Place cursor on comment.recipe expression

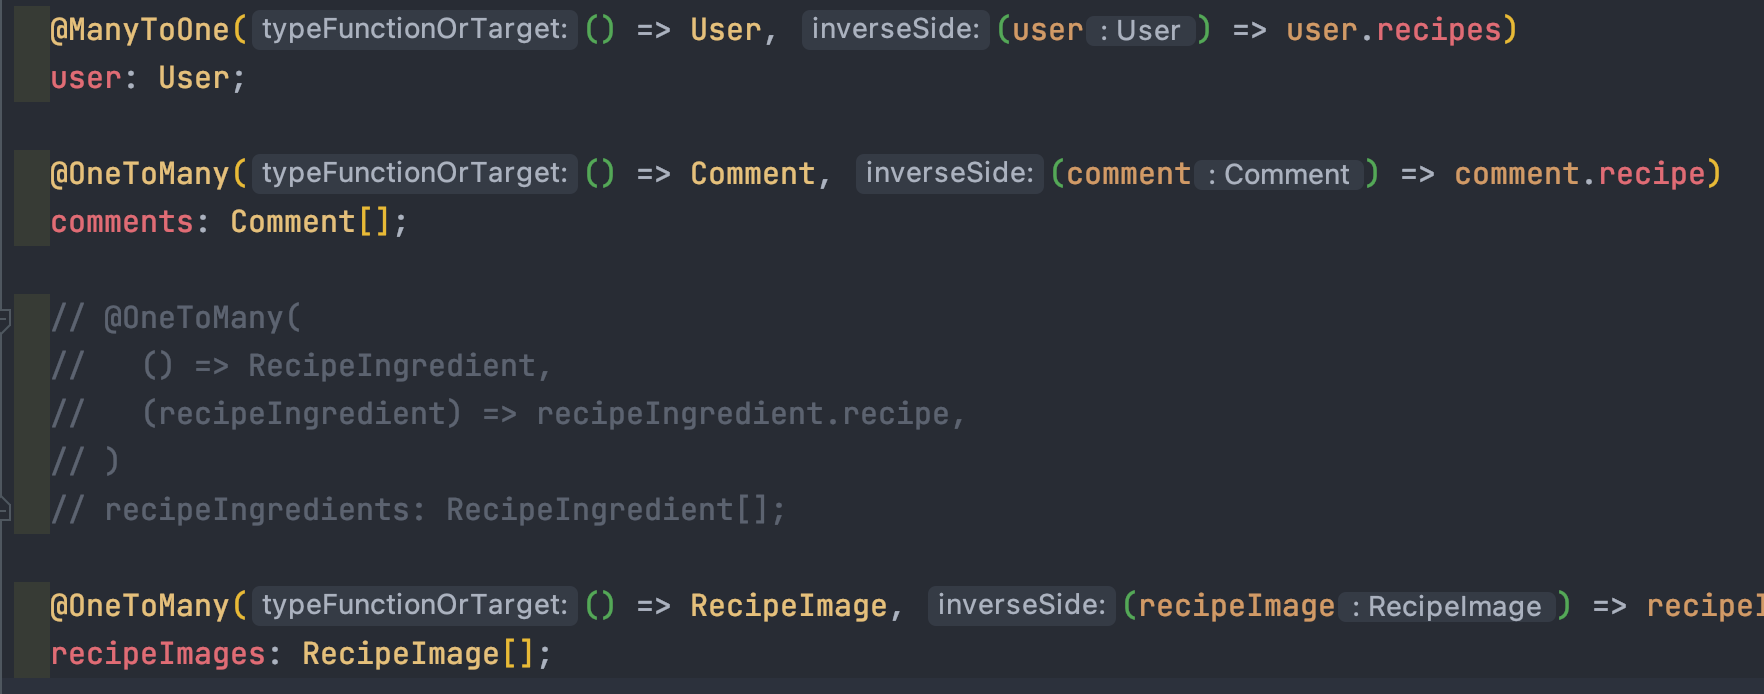click(x=1579, y=174)
